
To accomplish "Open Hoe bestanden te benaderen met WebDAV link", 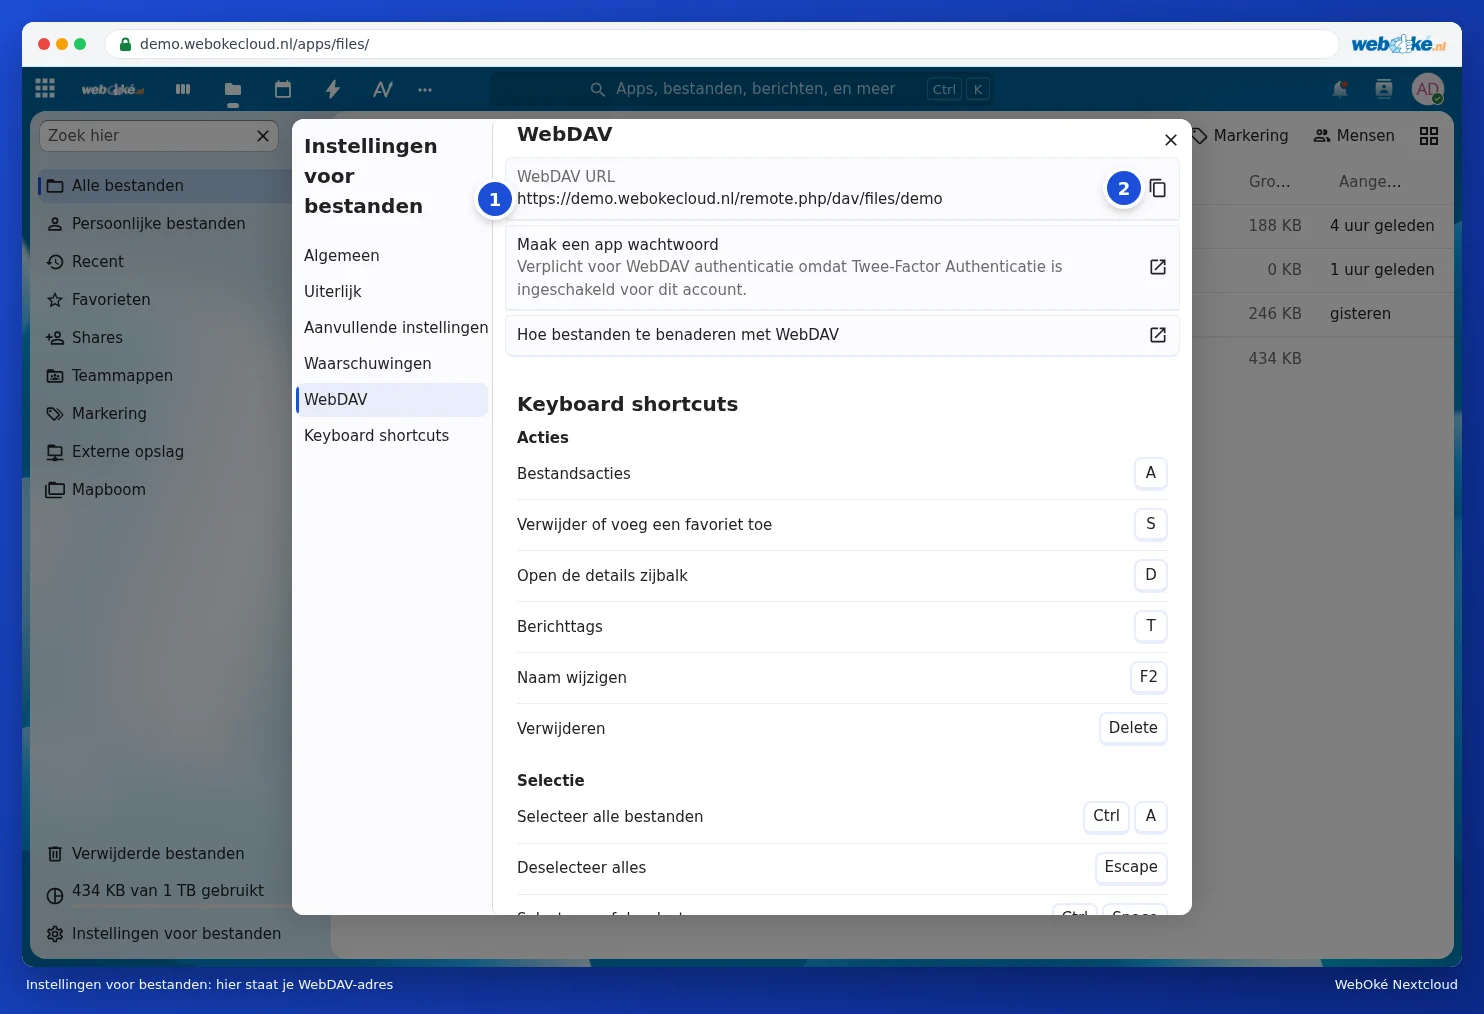I will 842,335.
